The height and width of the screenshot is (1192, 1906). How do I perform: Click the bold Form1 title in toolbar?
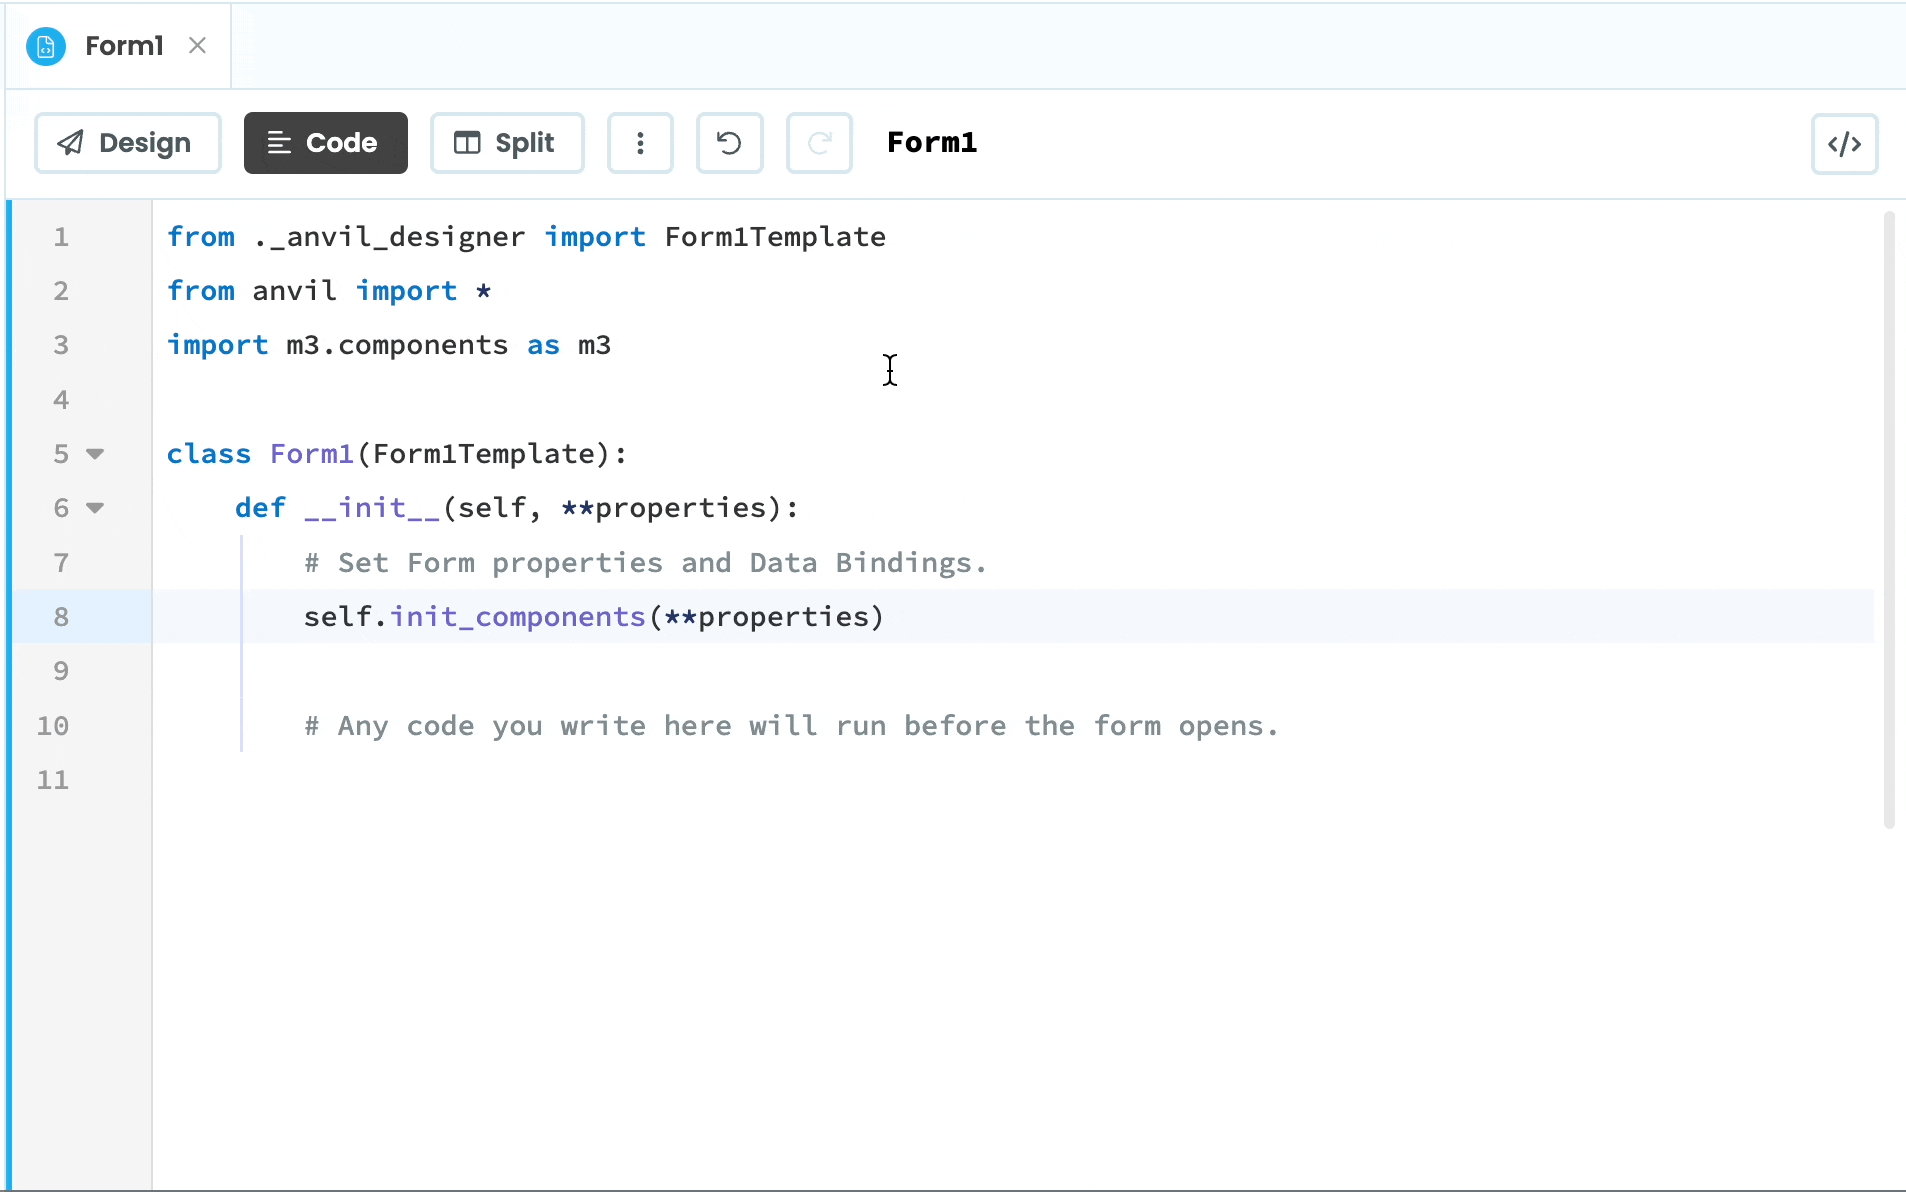tap(932, 143)
